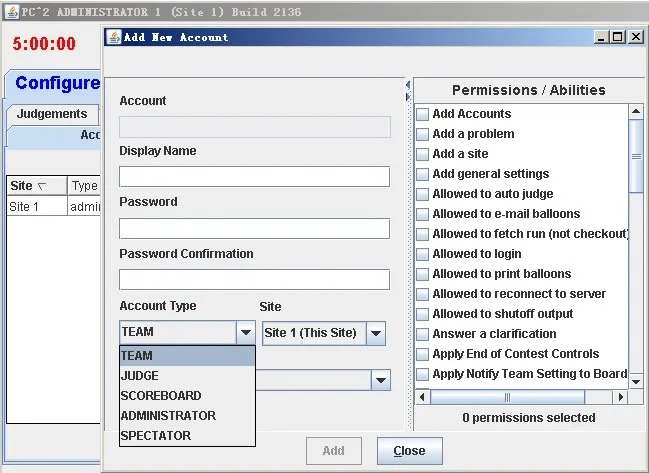The width and height of the screenshot is (649, 473).
Task: Click the Close button
Action: tap(409, 451)
